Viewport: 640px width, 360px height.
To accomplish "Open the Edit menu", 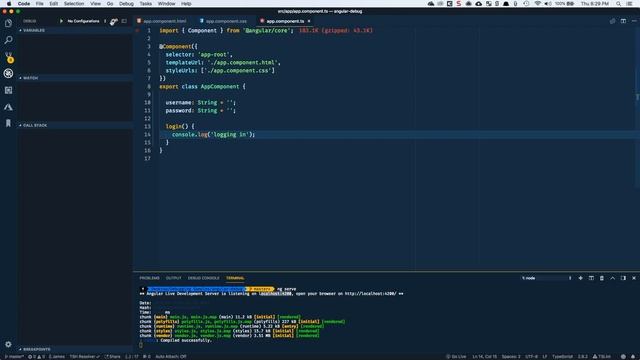I will coord(53,4).
